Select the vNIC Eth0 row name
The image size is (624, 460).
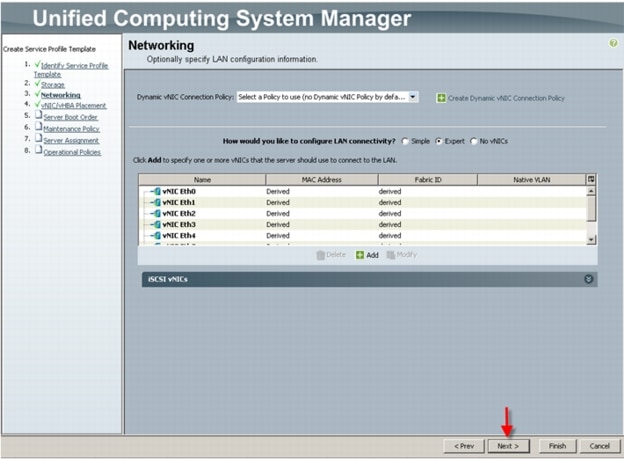(x=179, y=191)
